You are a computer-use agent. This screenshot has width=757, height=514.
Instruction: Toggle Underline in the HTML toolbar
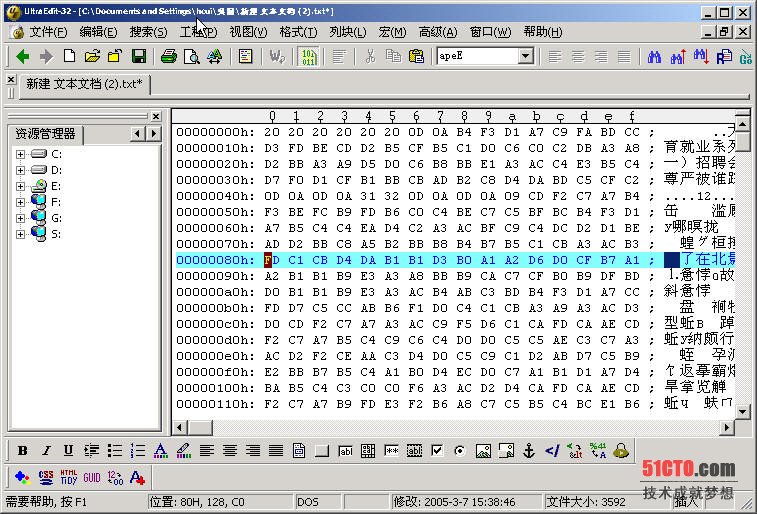point(68,451)
